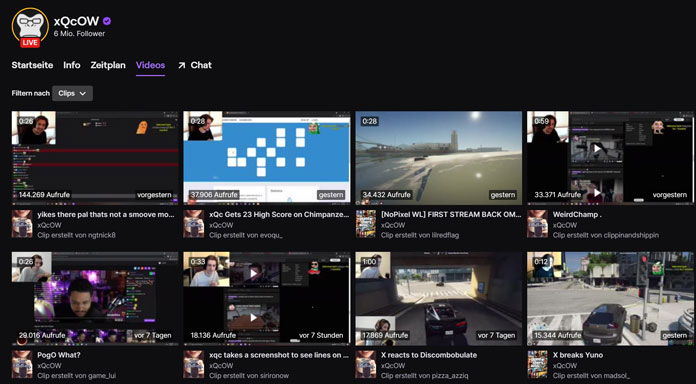This screenshot has height=384, width=696.
Task: Click the LIVE badge on the avatar
Action: click(30, 43)
